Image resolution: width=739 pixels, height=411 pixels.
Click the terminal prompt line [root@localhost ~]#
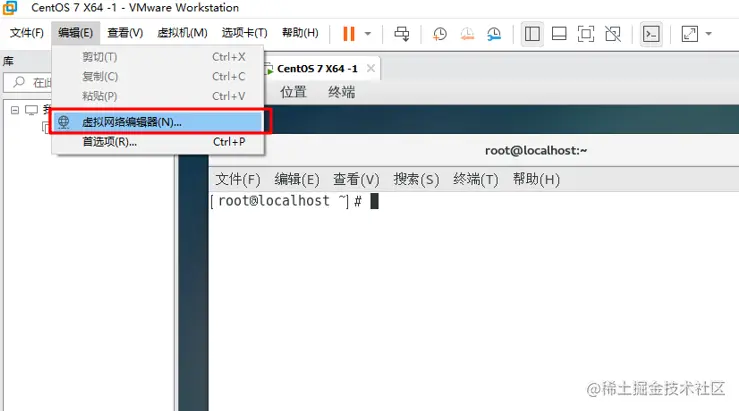(286, 201)
